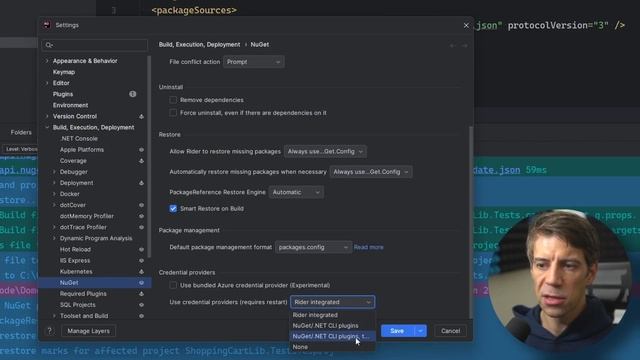Collapse Build, Execution, Deployment node
Screen dimensions: 640x360
[47, 127]
